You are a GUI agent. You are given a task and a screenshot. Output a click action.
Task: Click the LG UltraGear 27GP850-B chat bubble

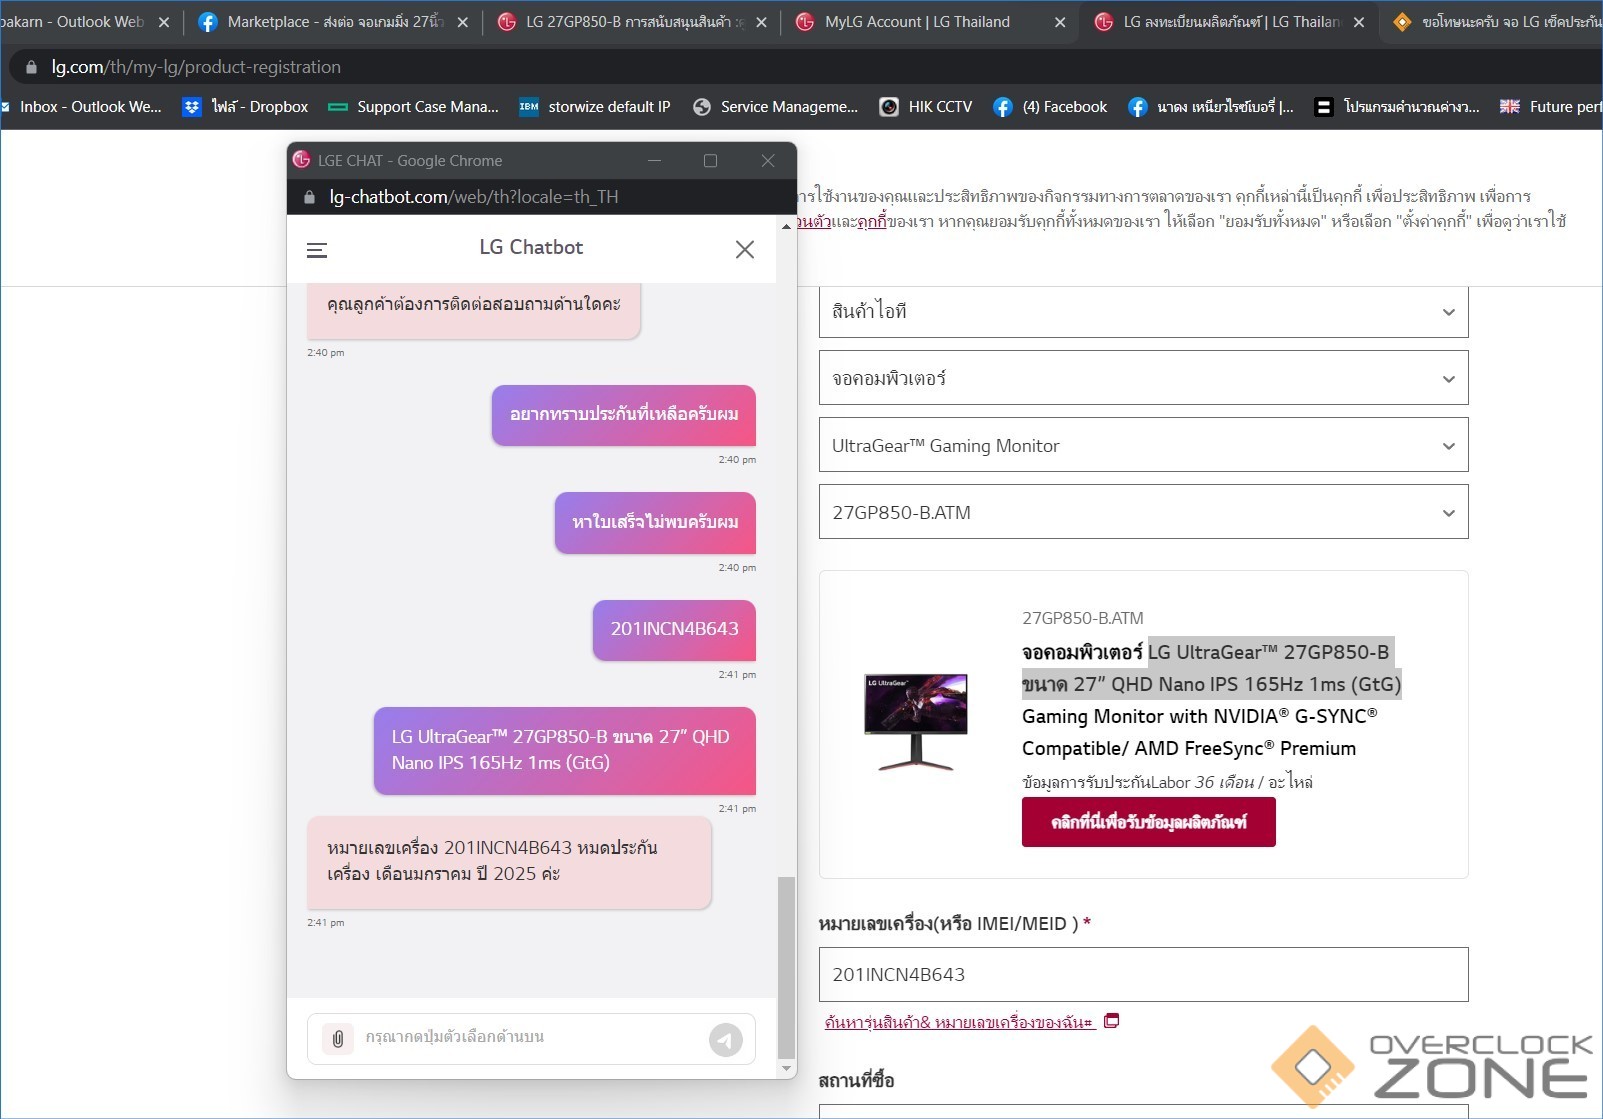point(565,751)
